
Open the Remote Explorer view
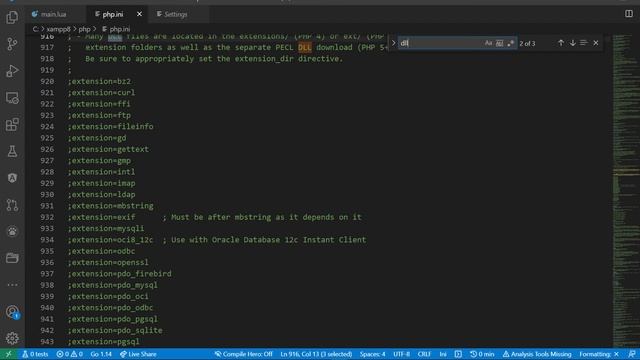coord(12,98)
